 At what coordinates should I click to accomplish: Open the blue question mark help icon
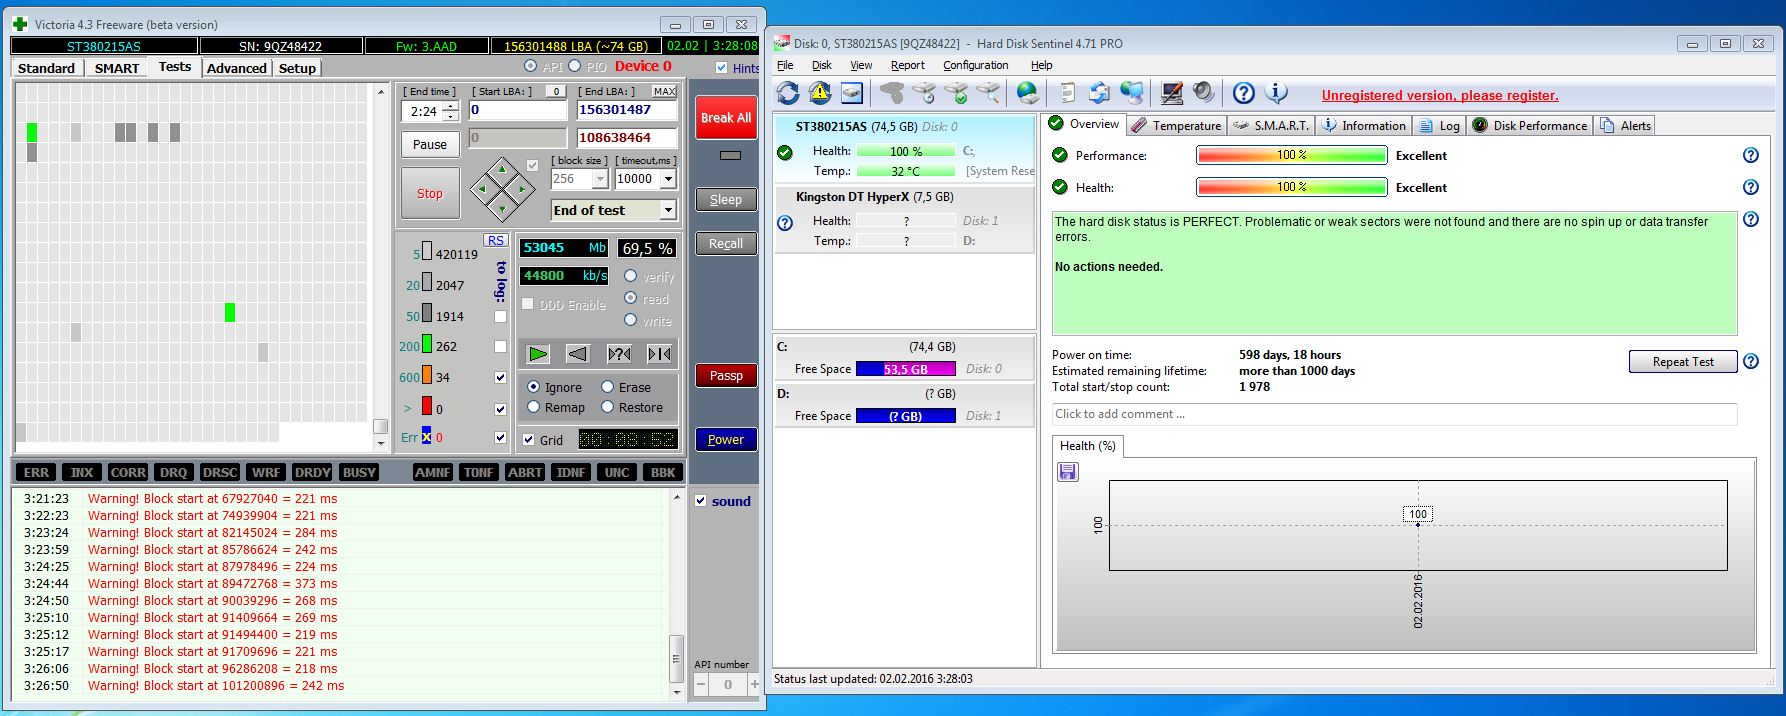pyautogui.click(x=1243, y=93)
